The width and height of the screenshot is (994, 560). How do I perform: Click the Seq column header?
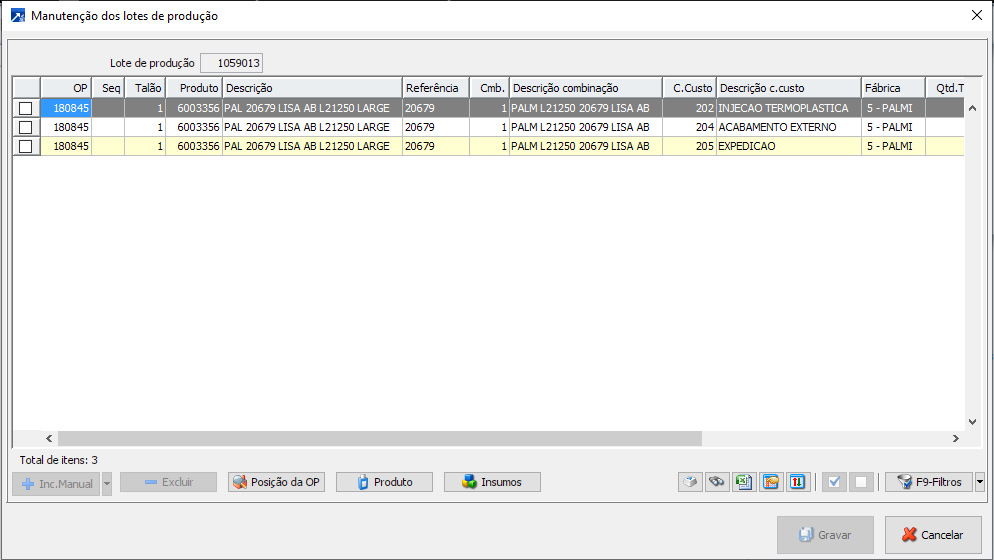click(x=108, y=88)
